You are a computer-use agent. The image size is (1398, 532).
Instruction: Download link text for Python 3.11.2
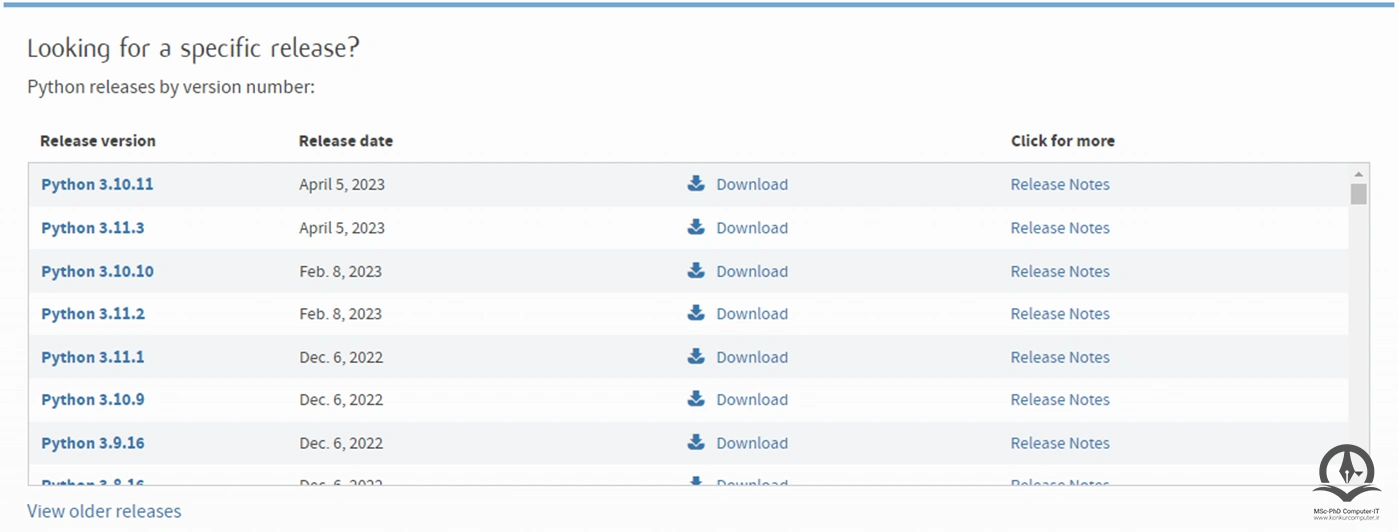tap(752, 314)
